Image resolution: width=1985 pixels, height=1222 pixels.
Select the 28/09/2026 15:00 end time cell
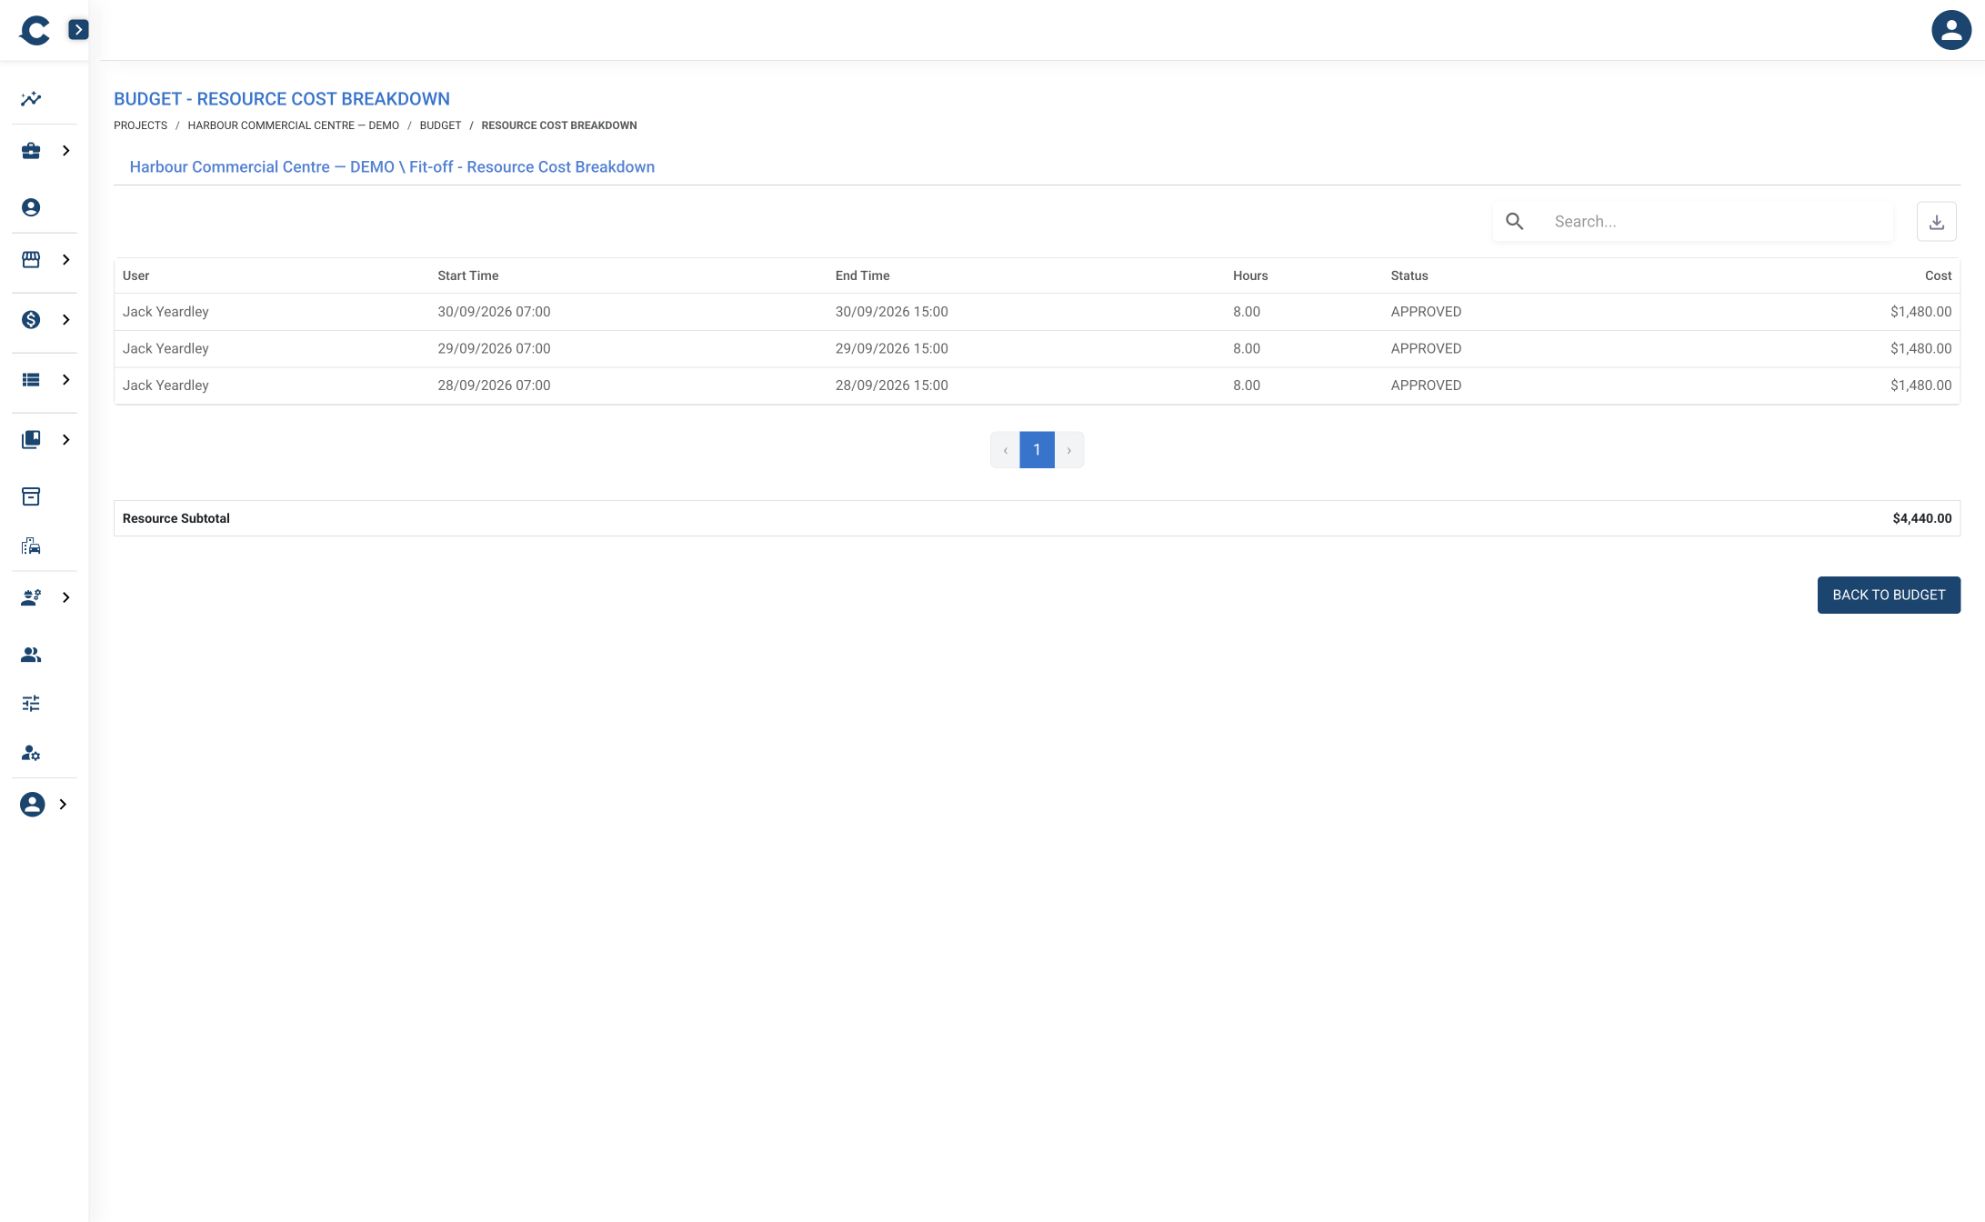point(892,385)
